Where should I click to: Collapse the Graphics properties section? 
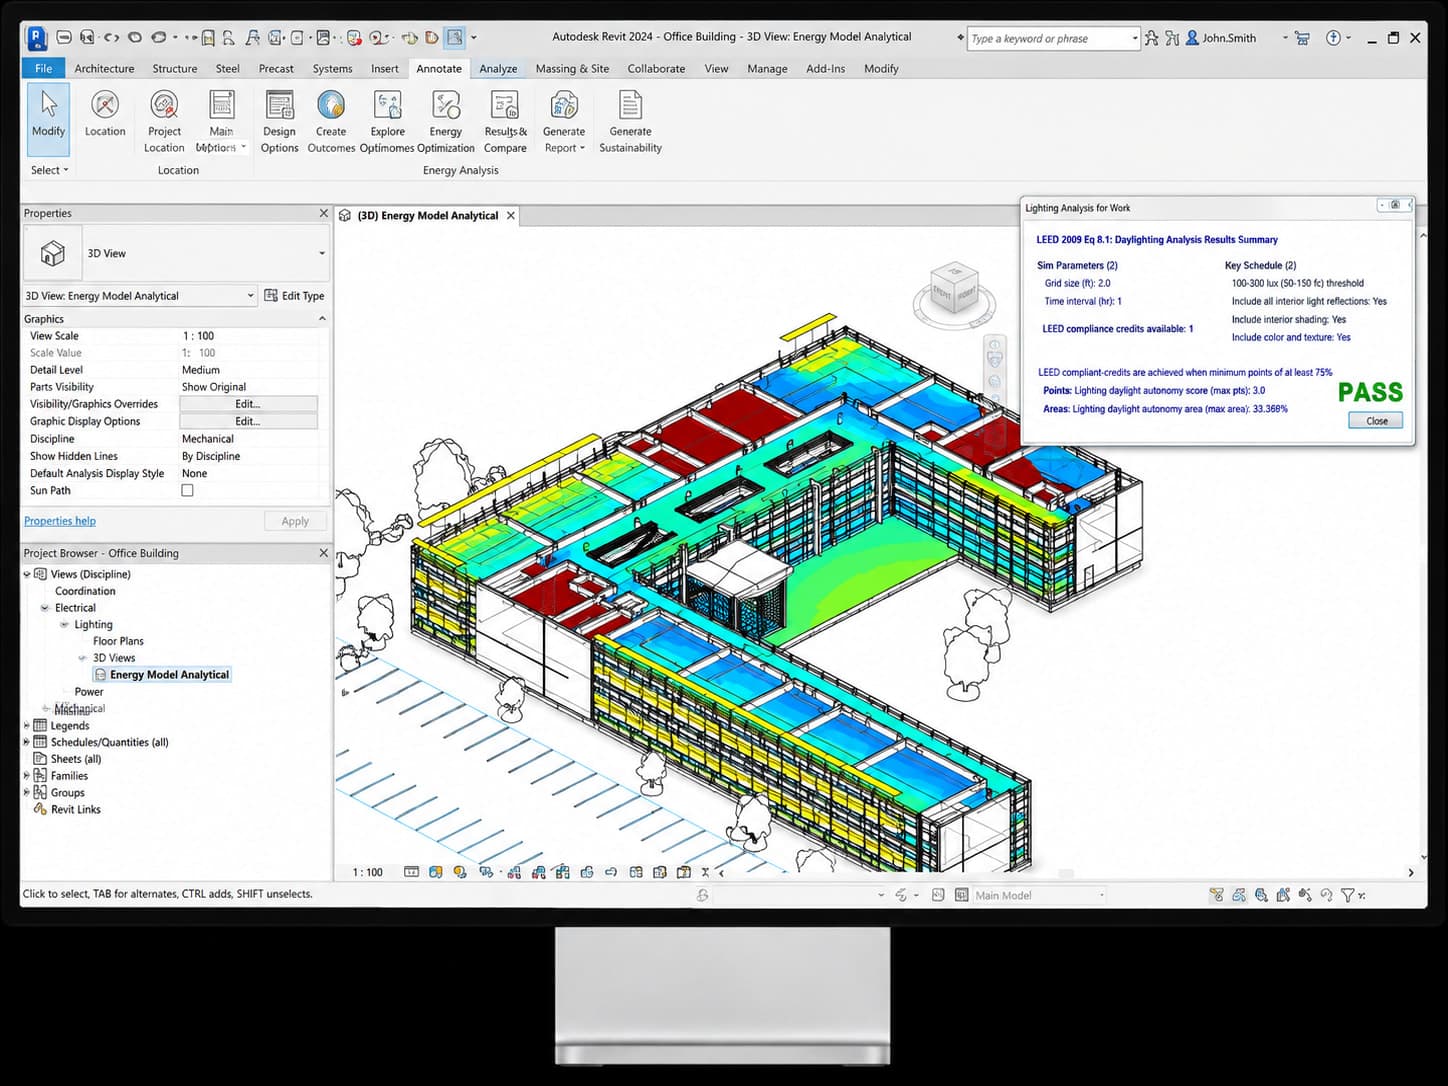322,319
